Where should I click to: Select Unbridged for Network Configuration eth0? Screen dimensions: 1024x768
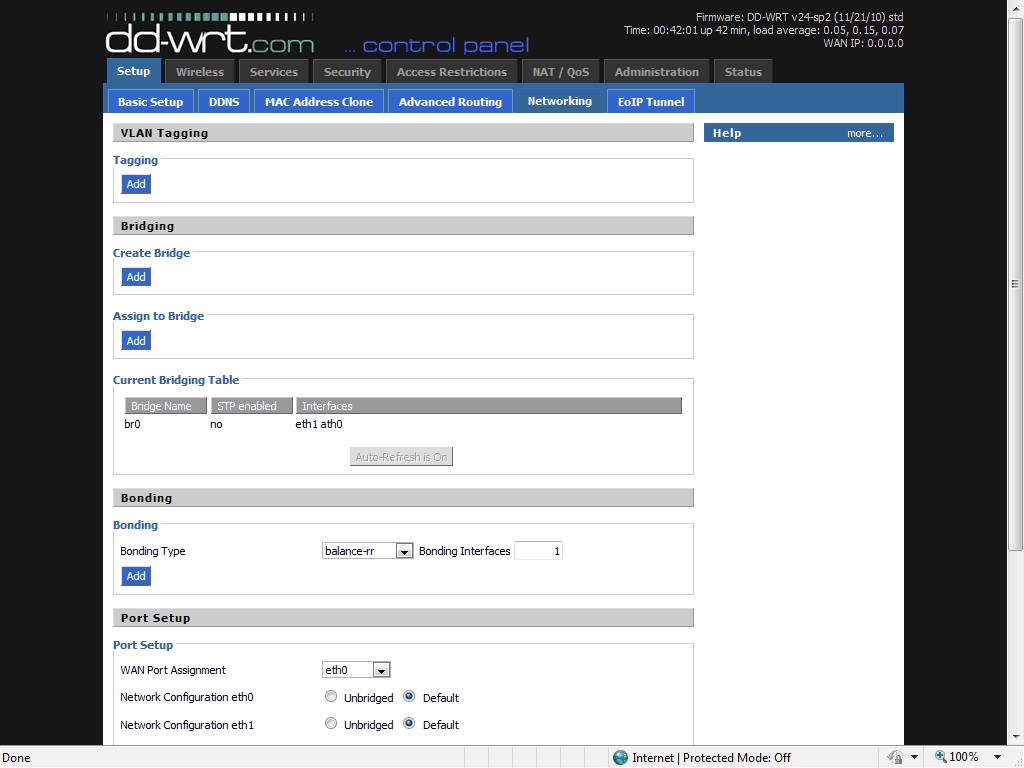[331, 697]
